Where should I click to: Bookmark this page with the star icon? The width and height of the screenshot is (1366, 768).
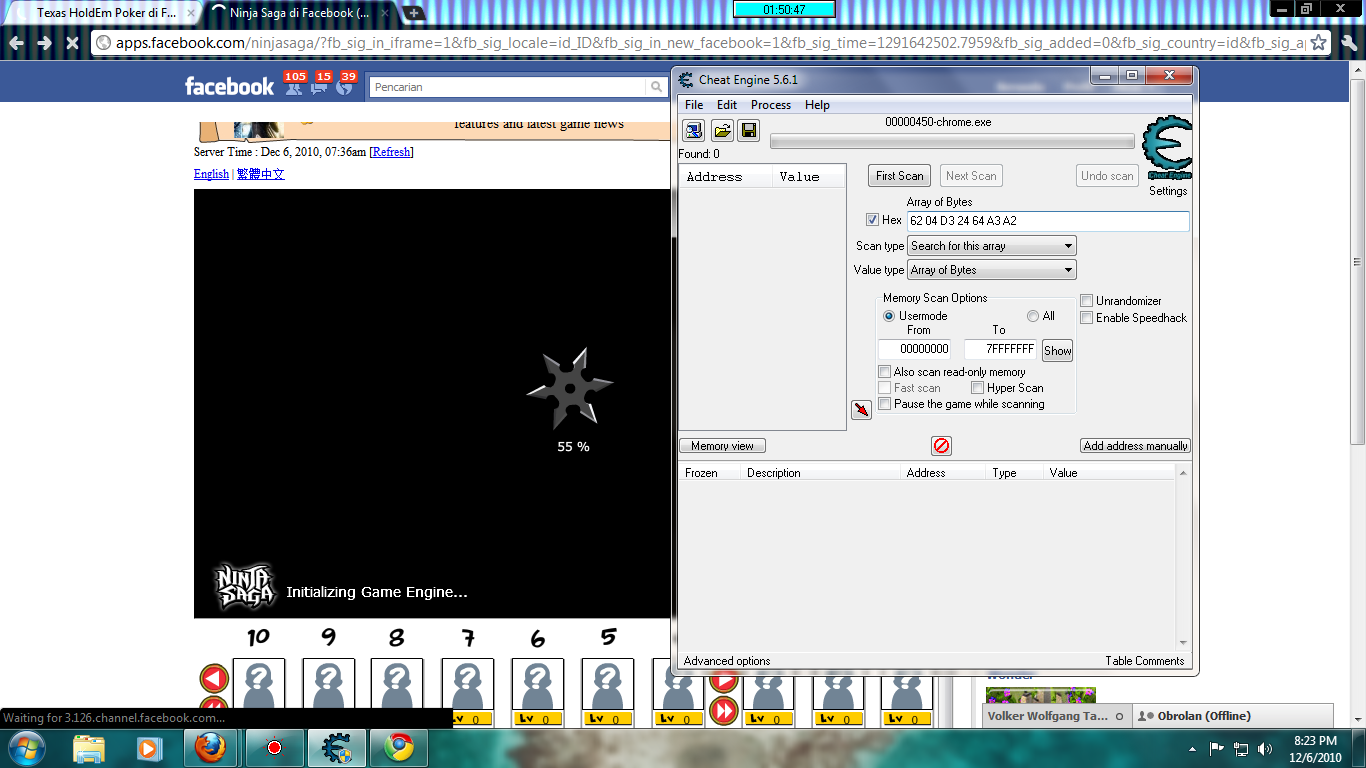[x=1319, y=43]
